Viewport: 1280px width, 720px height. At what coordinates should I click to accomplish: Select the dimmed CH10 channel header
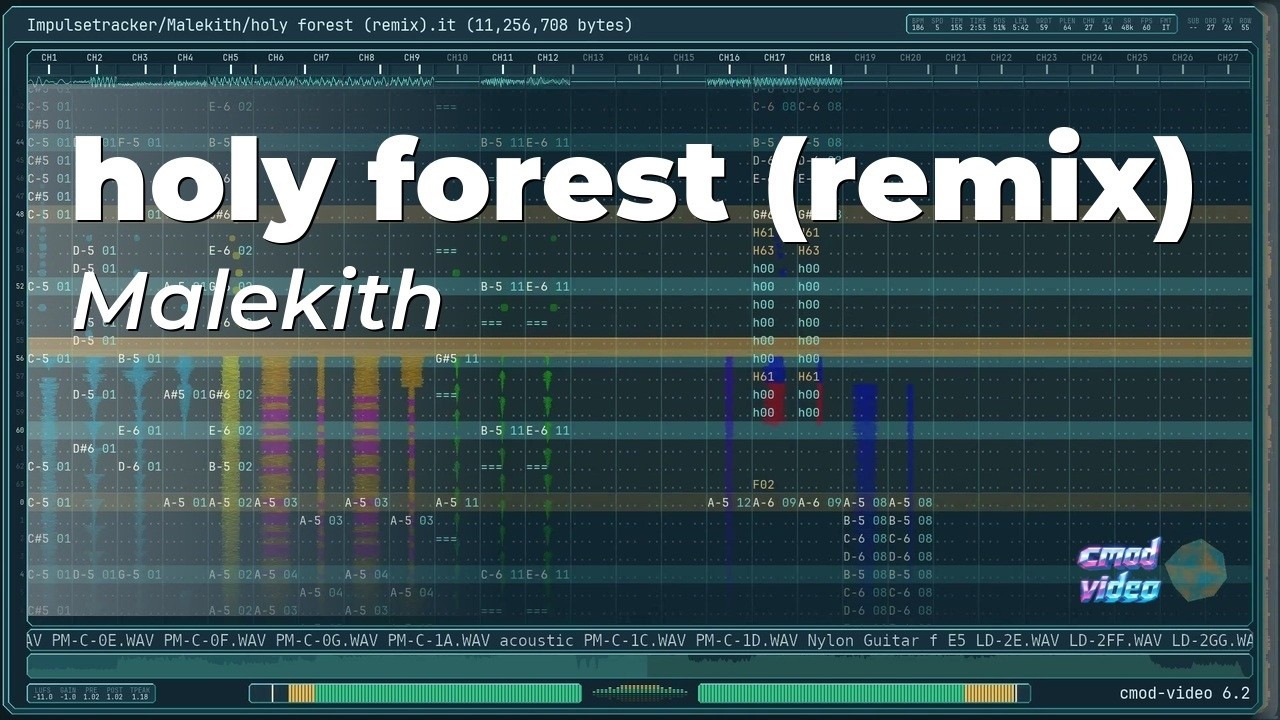457,58
